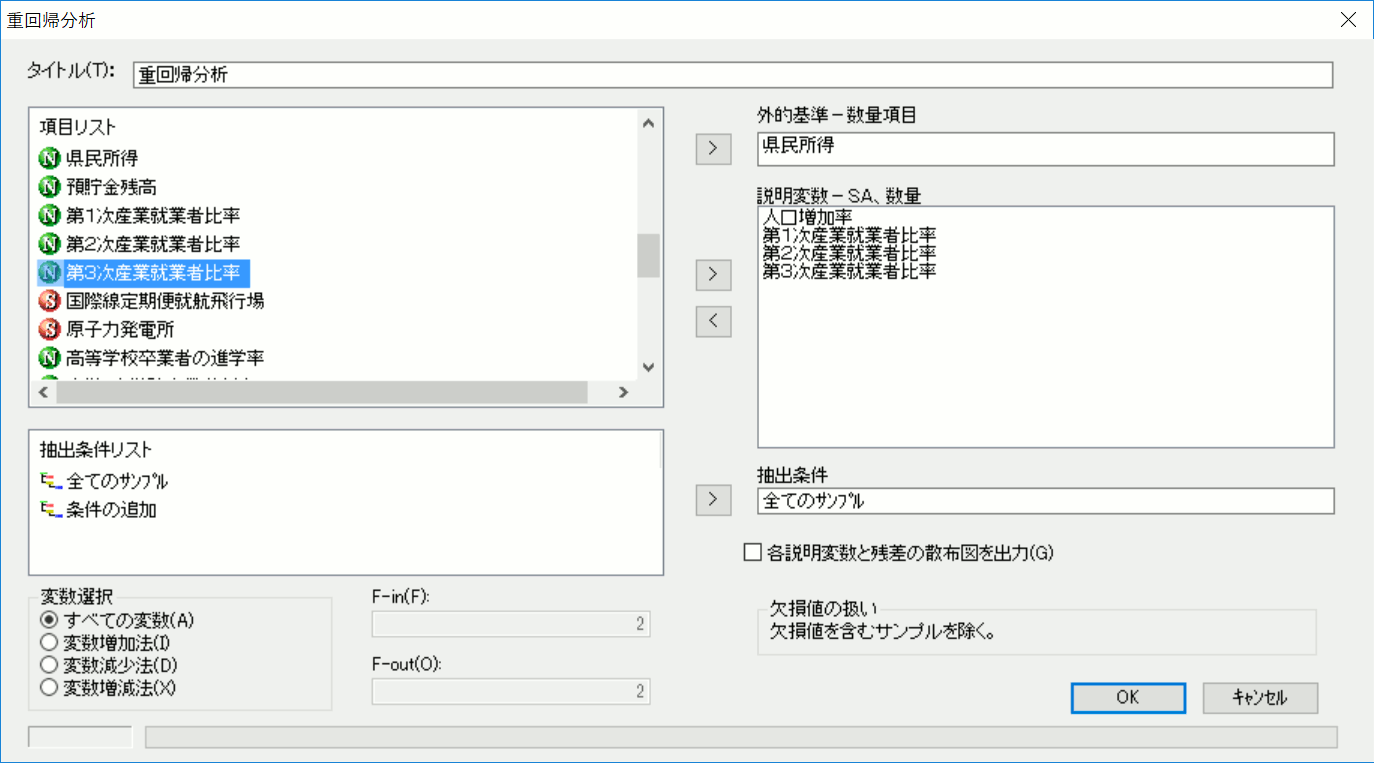Click the 外的基準 field containing 県民所得

(1046, 148)
